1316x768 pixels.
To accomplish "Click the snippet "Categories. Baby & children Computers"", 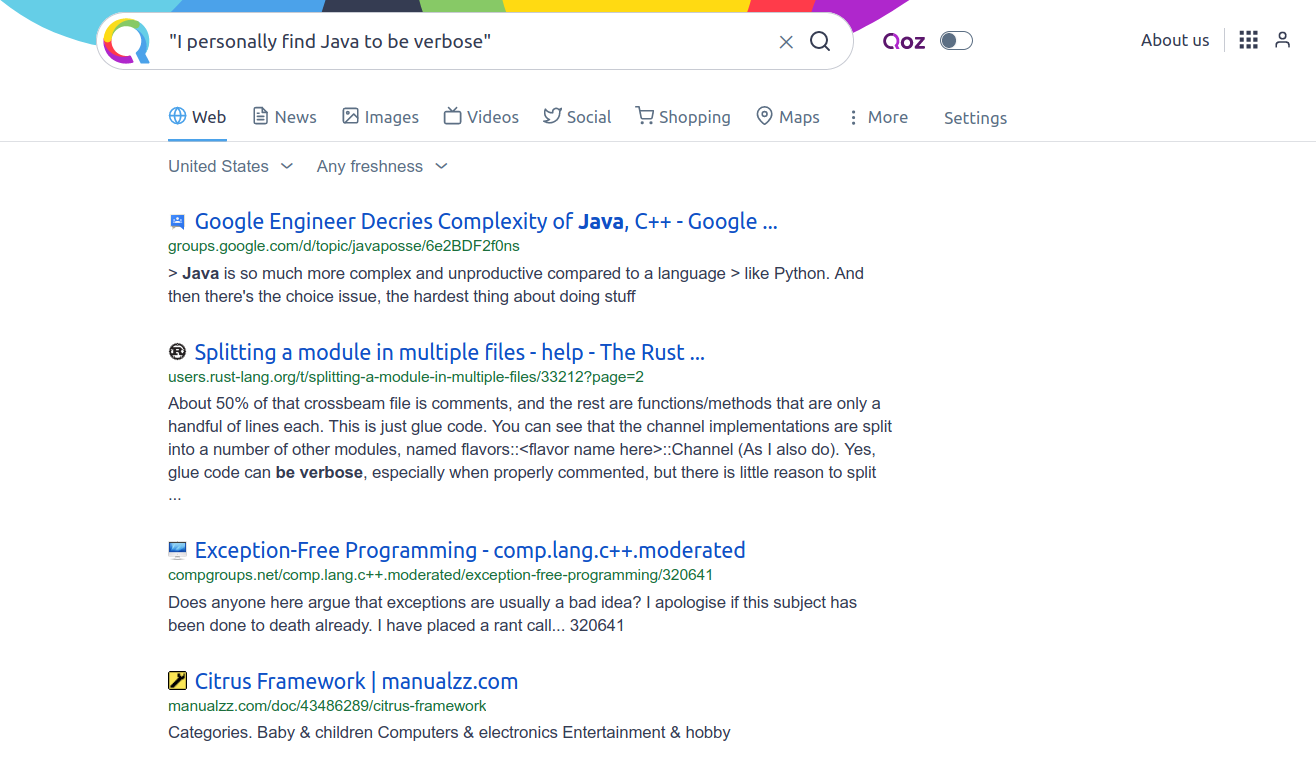I will pos(449,733).
